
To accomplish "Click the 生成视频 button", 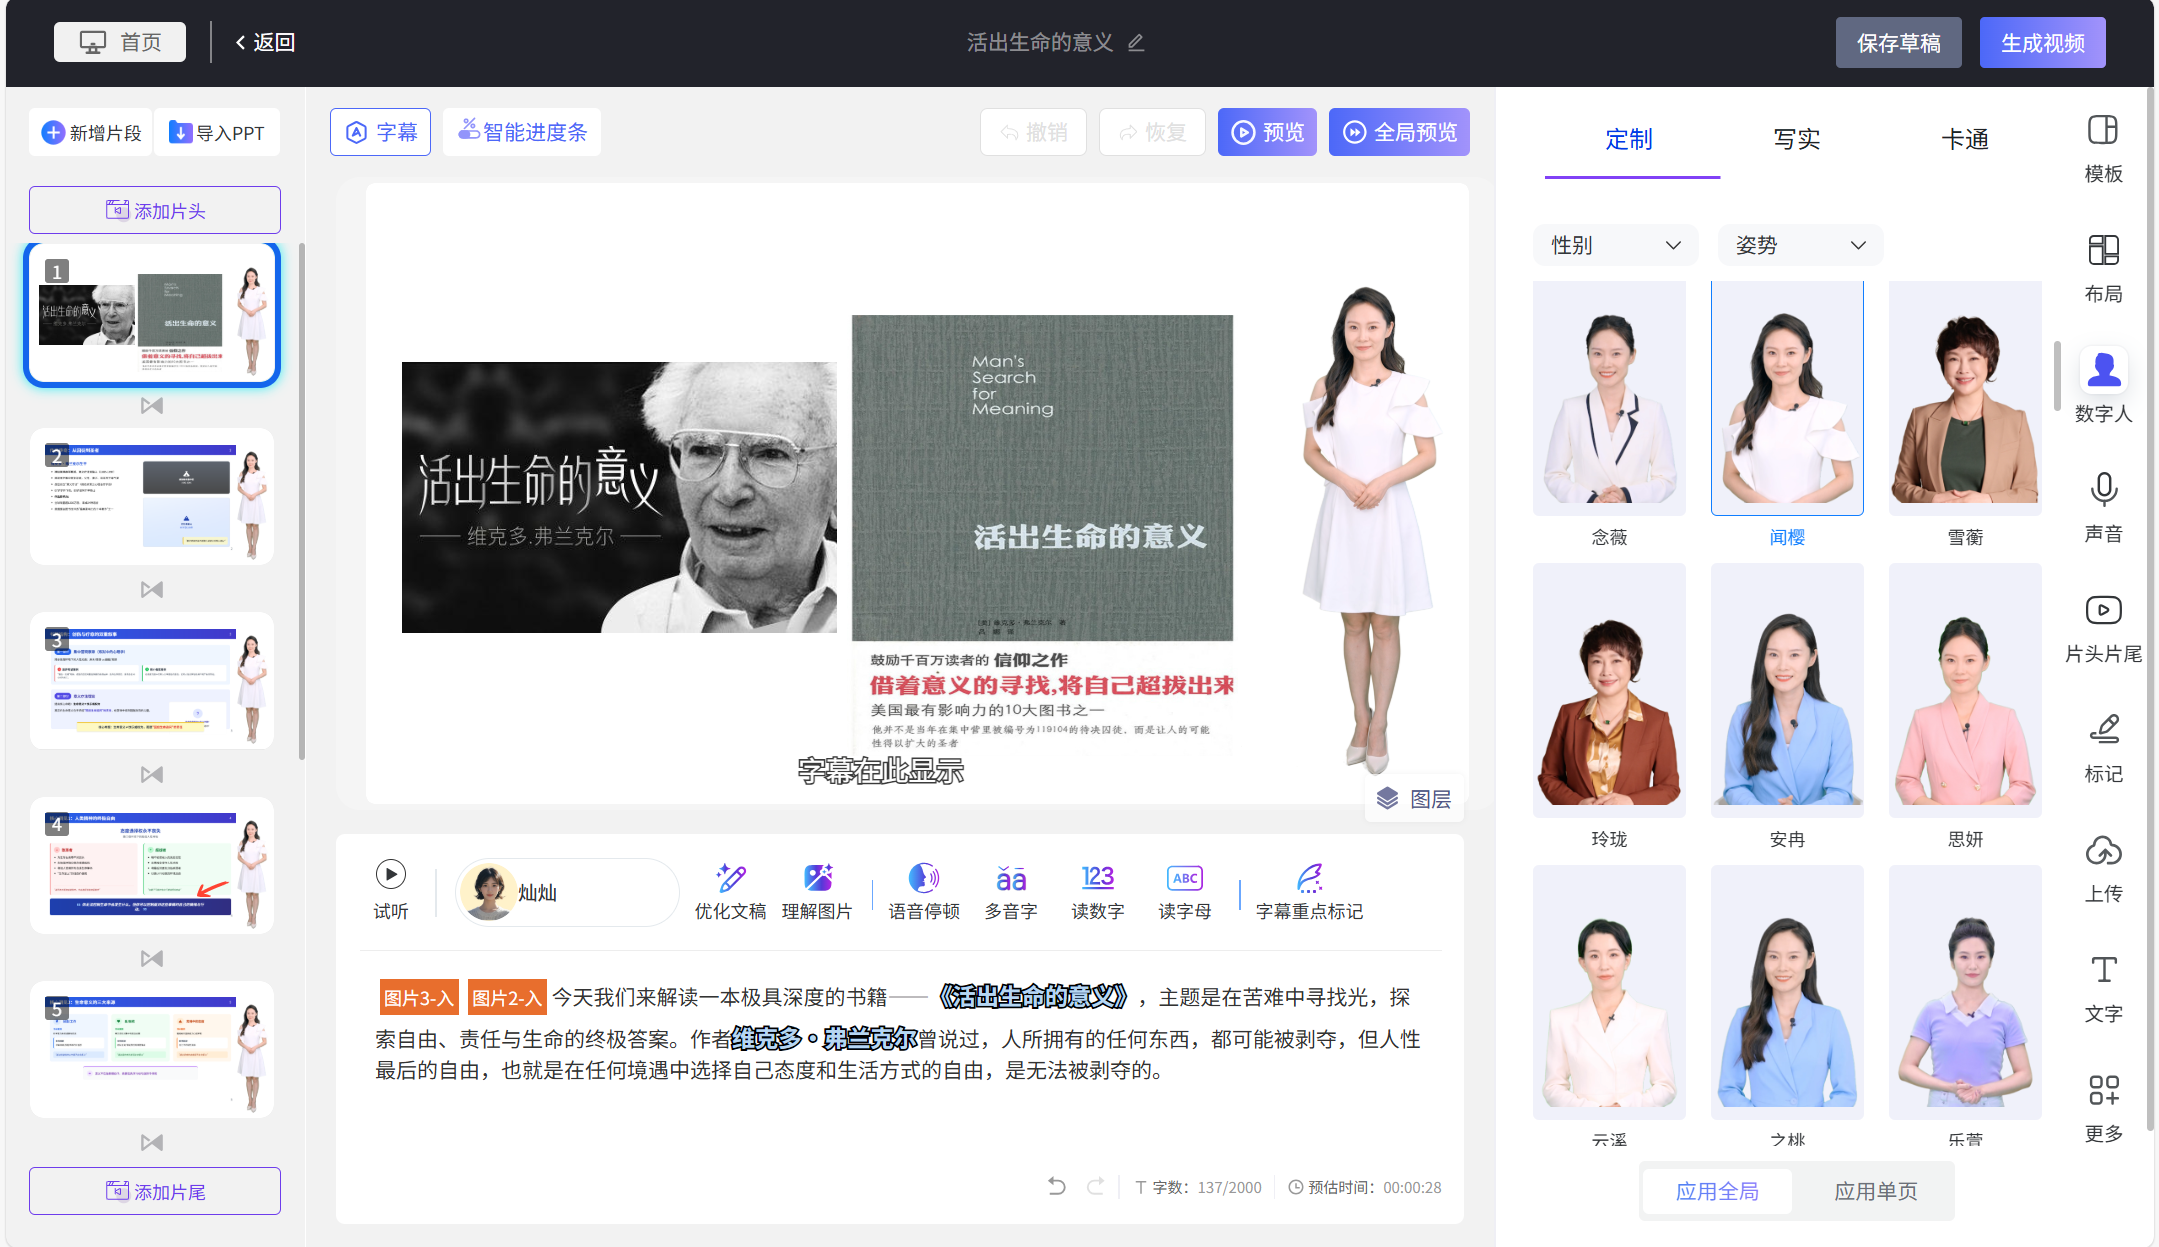I will click(2041, 42).
